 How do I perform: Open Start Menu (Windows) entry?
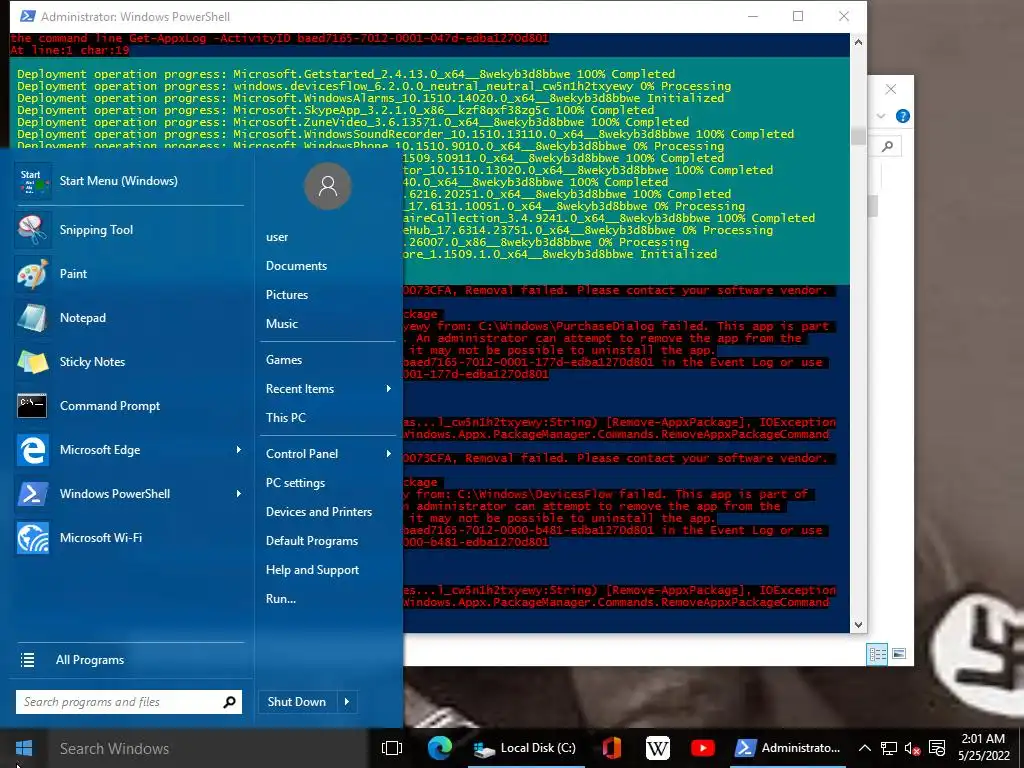point(129,181)
